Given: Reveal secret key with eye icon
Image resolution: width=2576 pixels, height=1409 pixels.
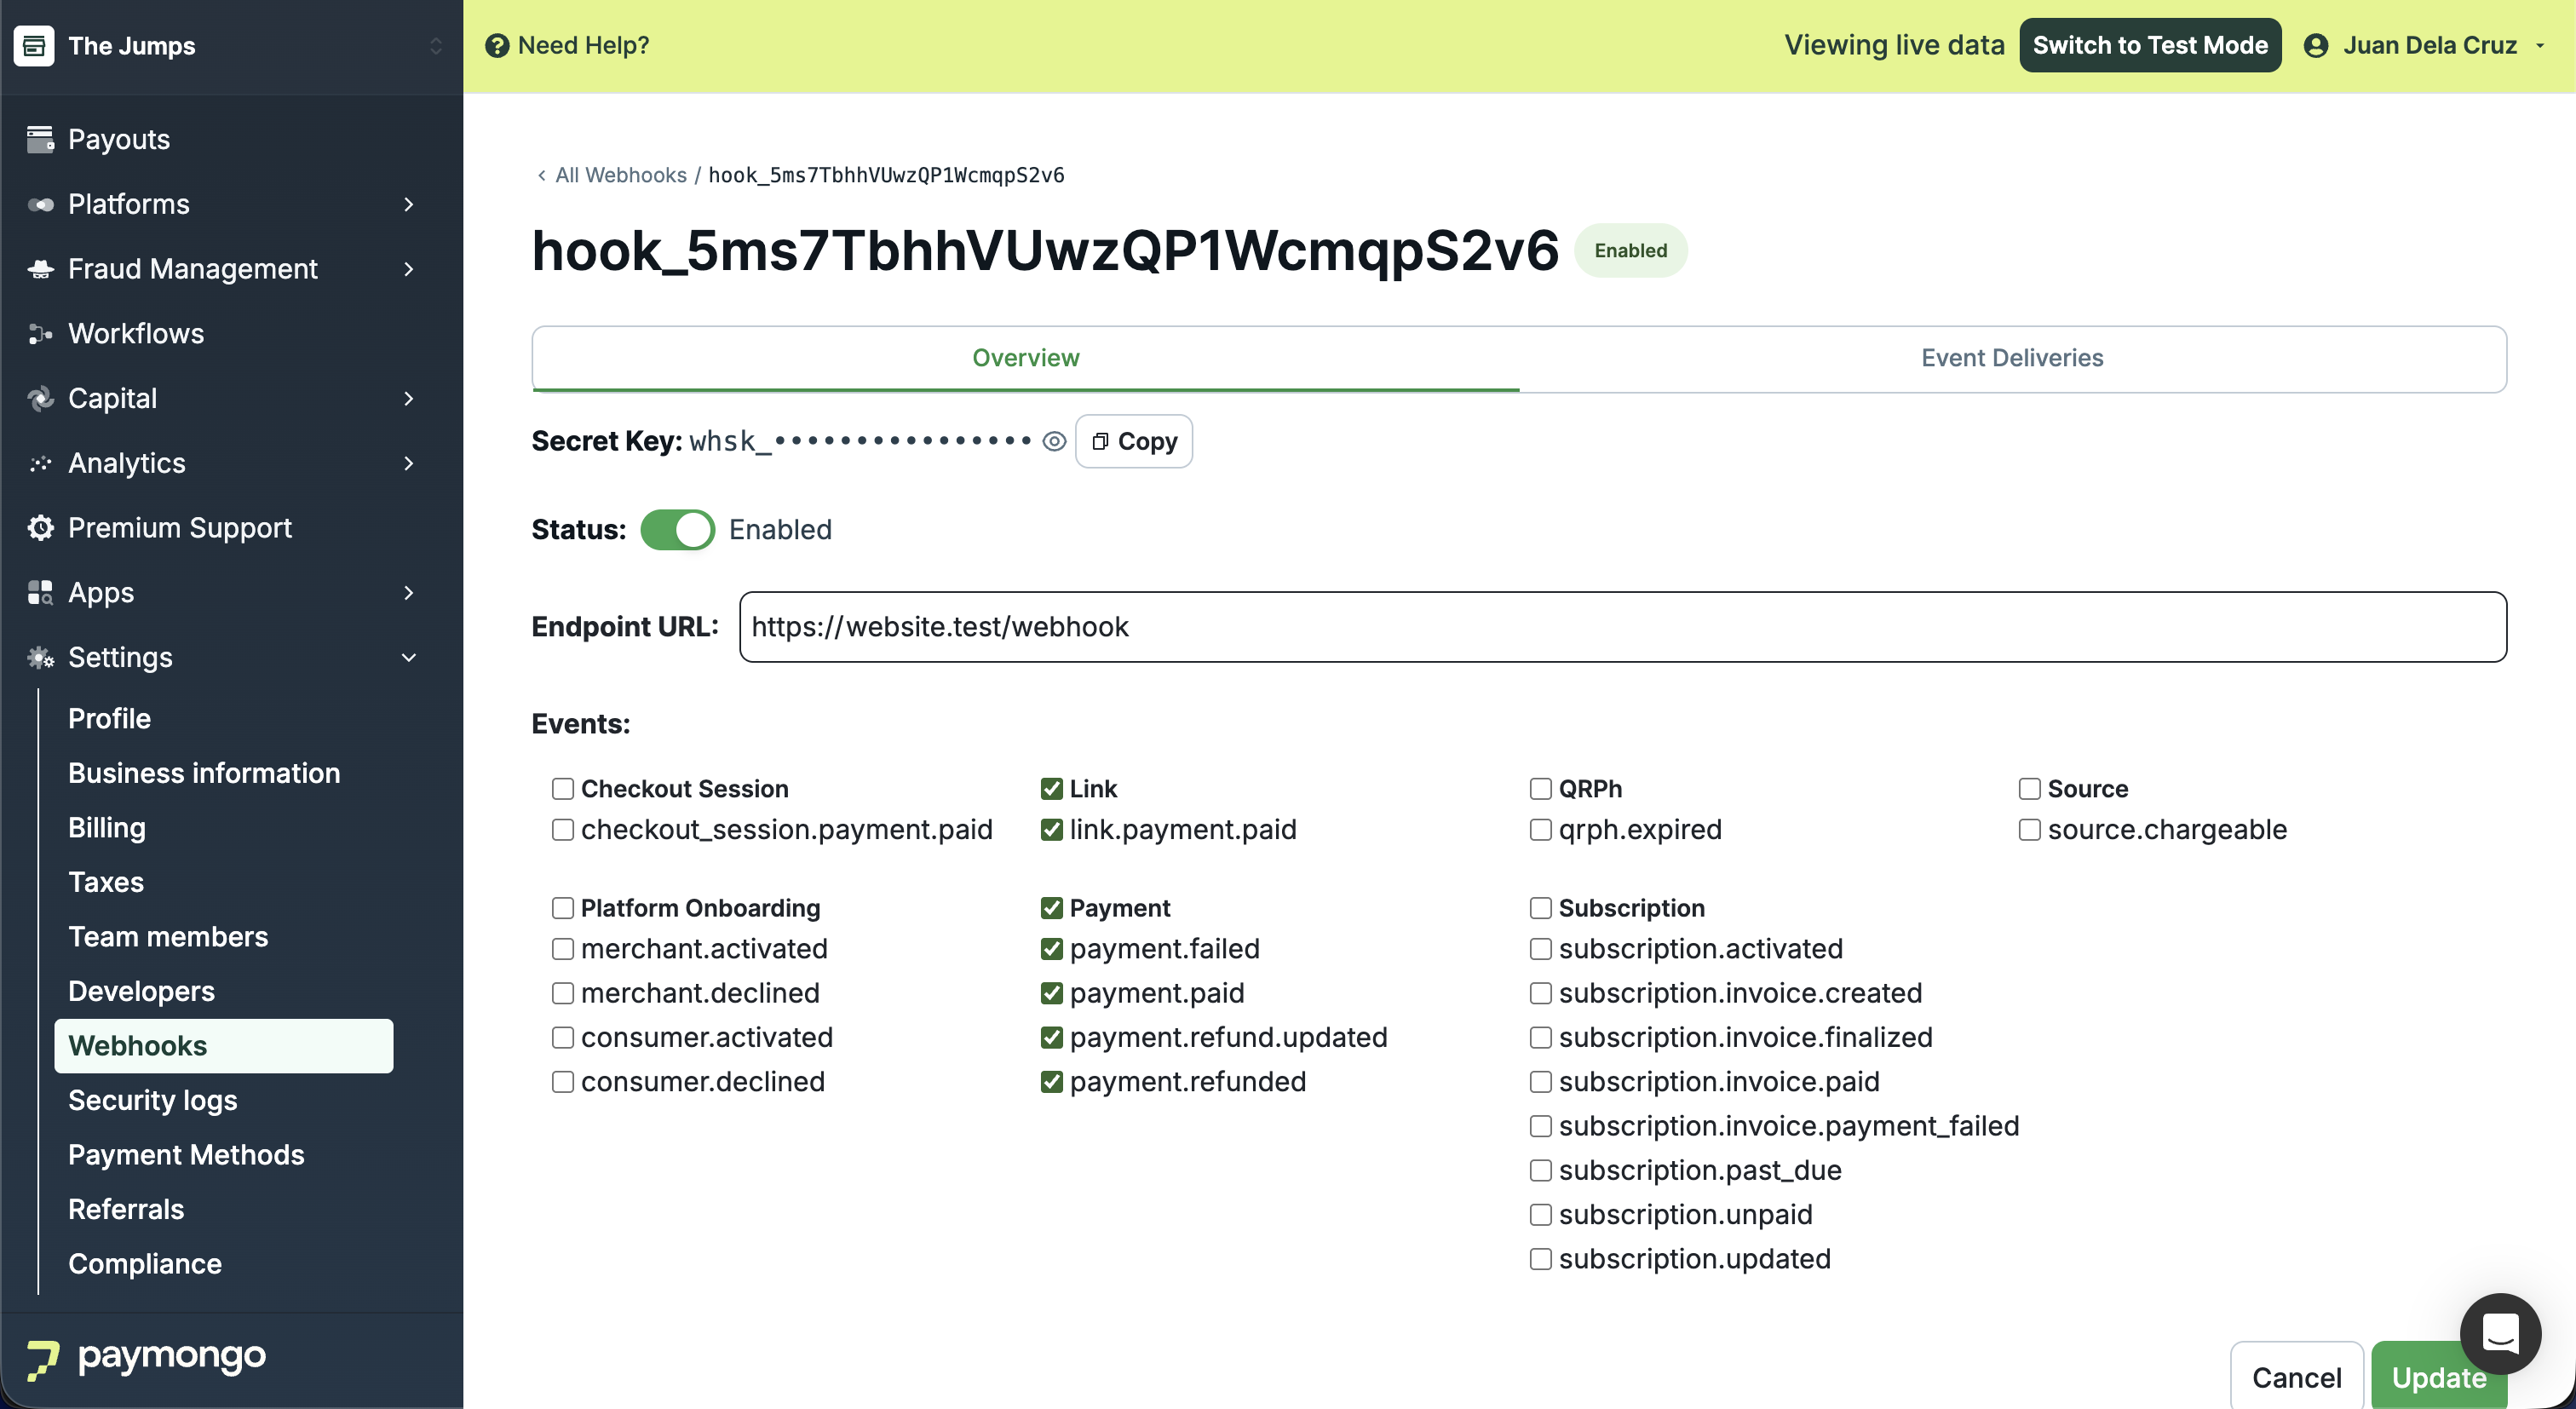Looking at the screenshot, I should (x=1054, y=442).
